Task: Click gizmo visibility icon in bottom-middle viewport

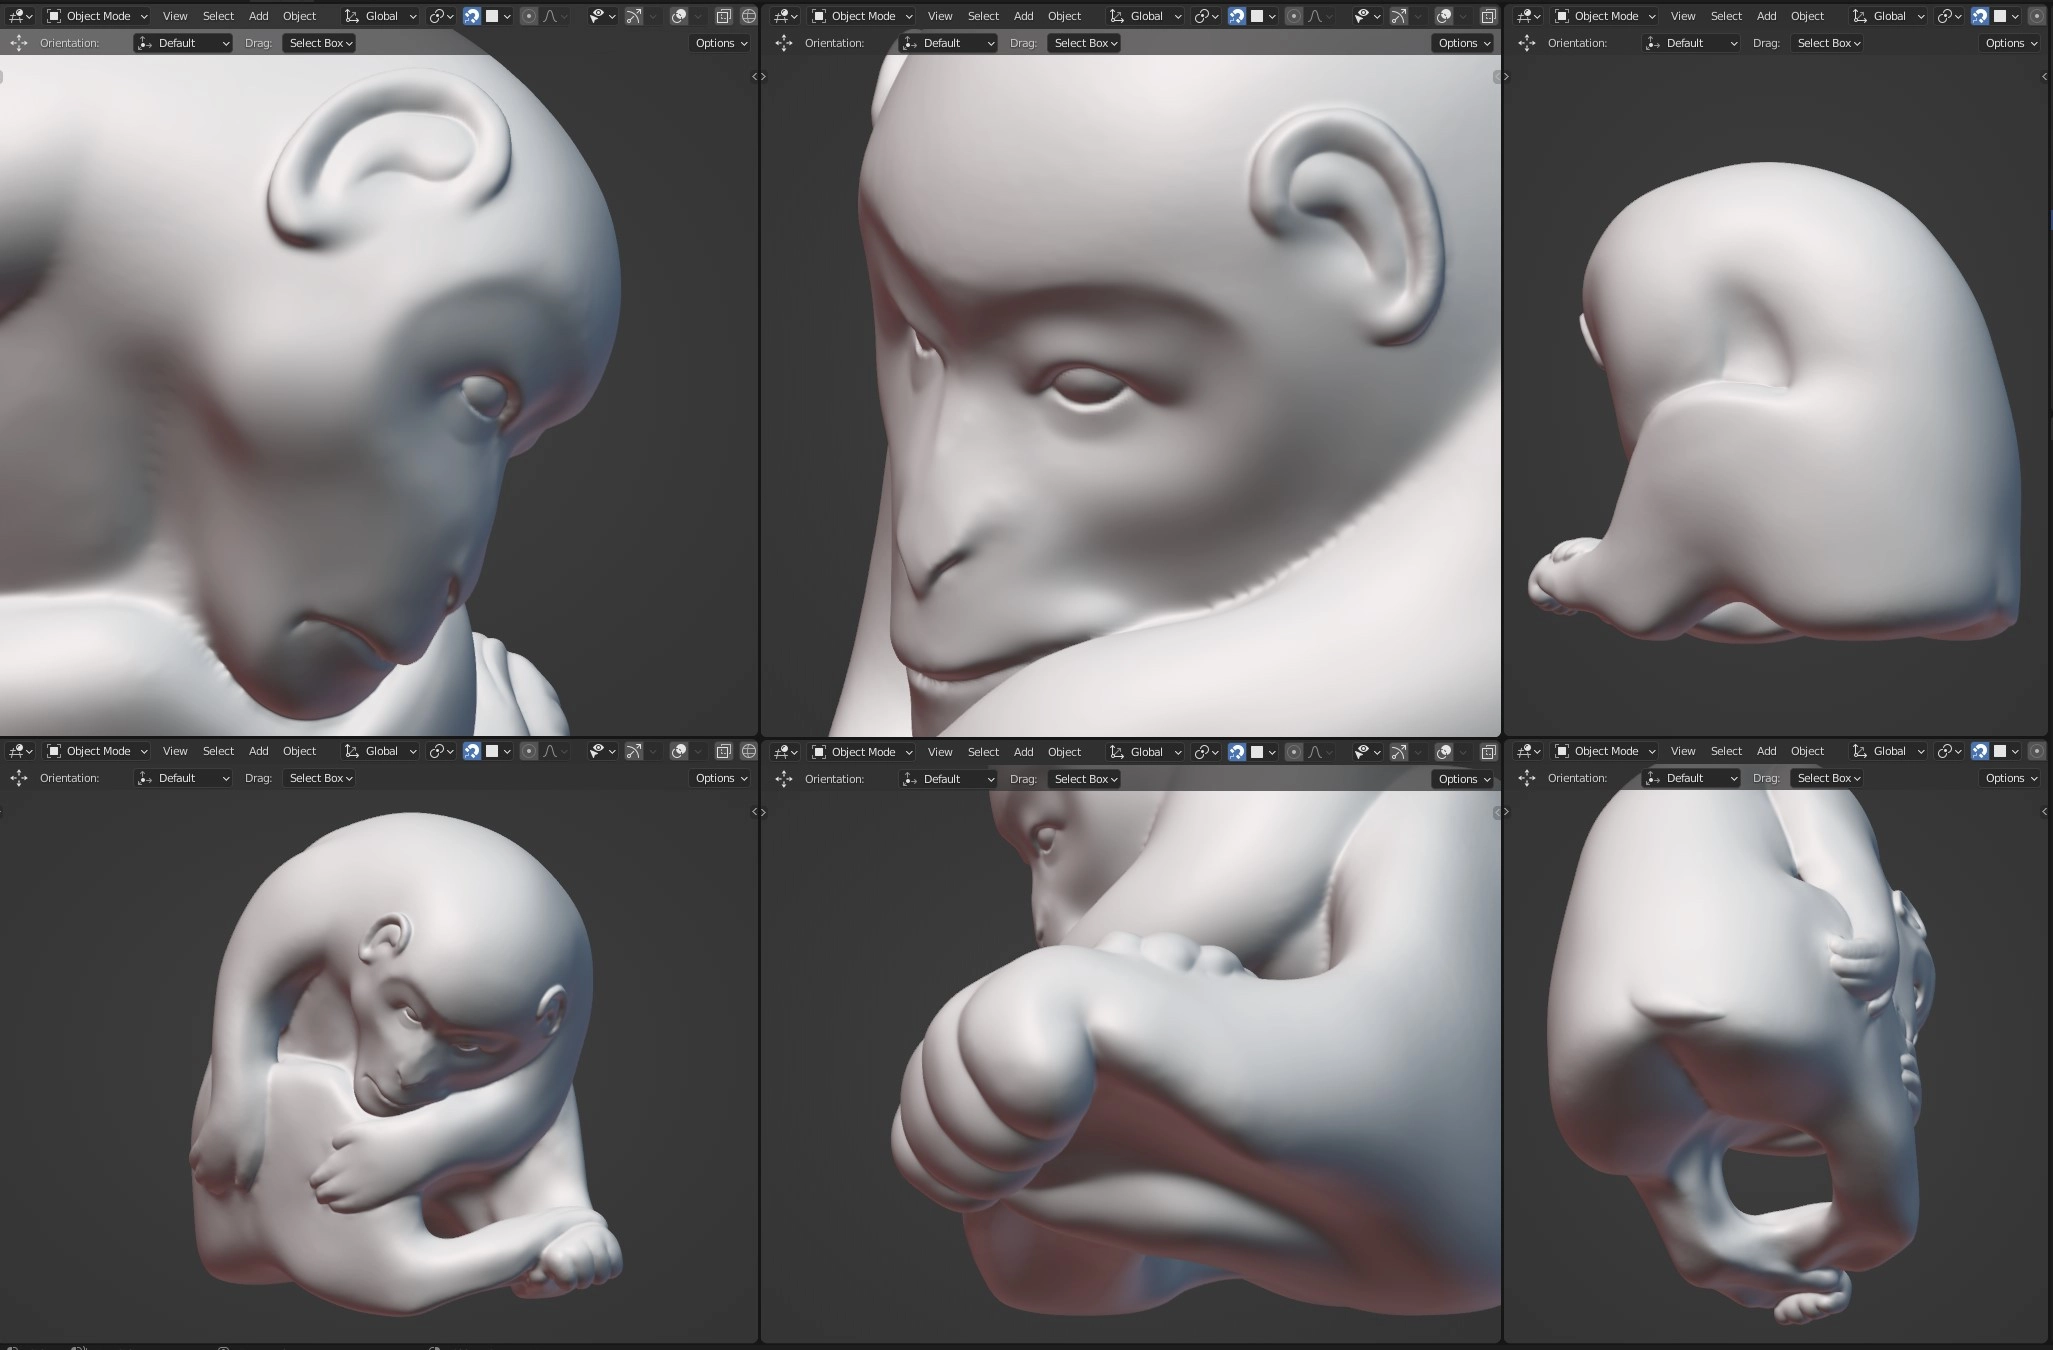Action: click(1399, 752)
